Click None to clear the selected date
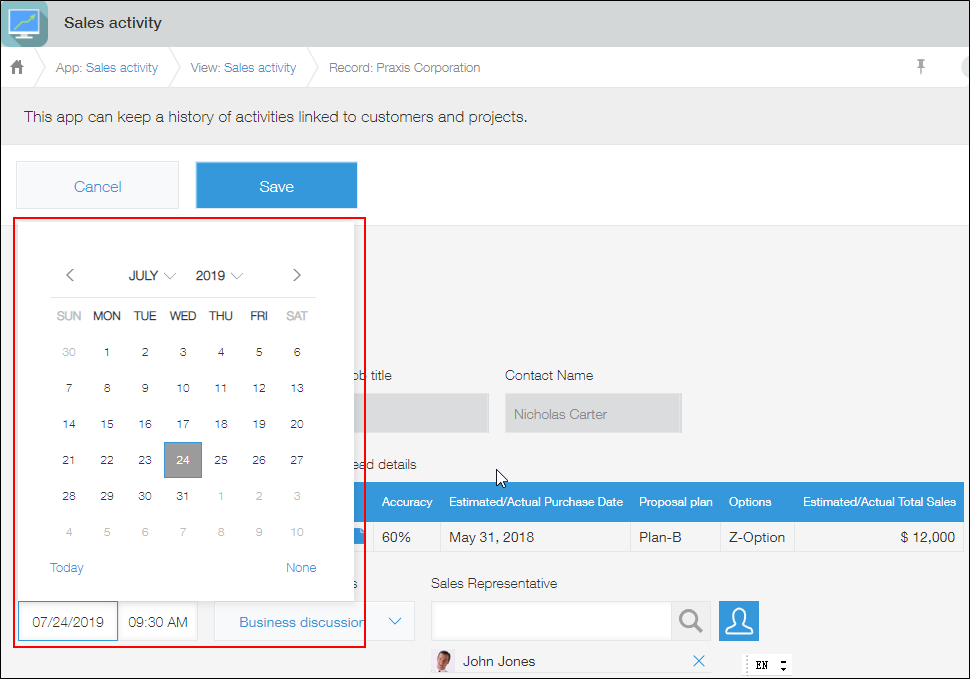 click(x=301, y=567)
